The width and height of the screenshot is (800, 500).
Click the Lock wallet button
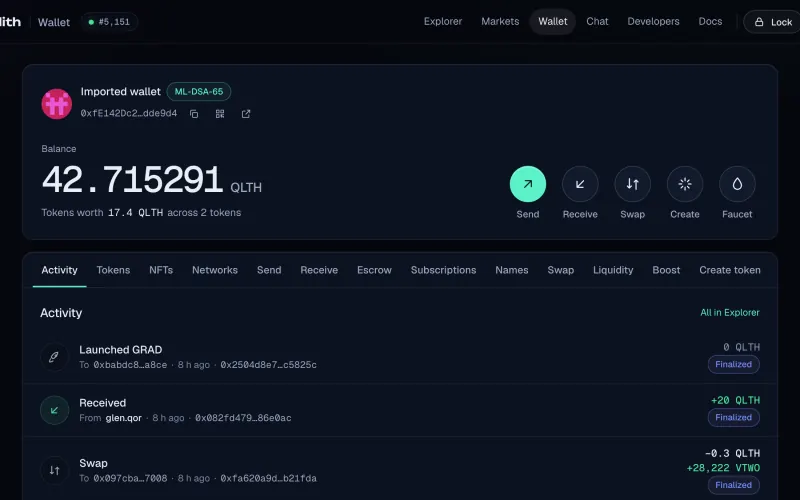pos(773,22)
